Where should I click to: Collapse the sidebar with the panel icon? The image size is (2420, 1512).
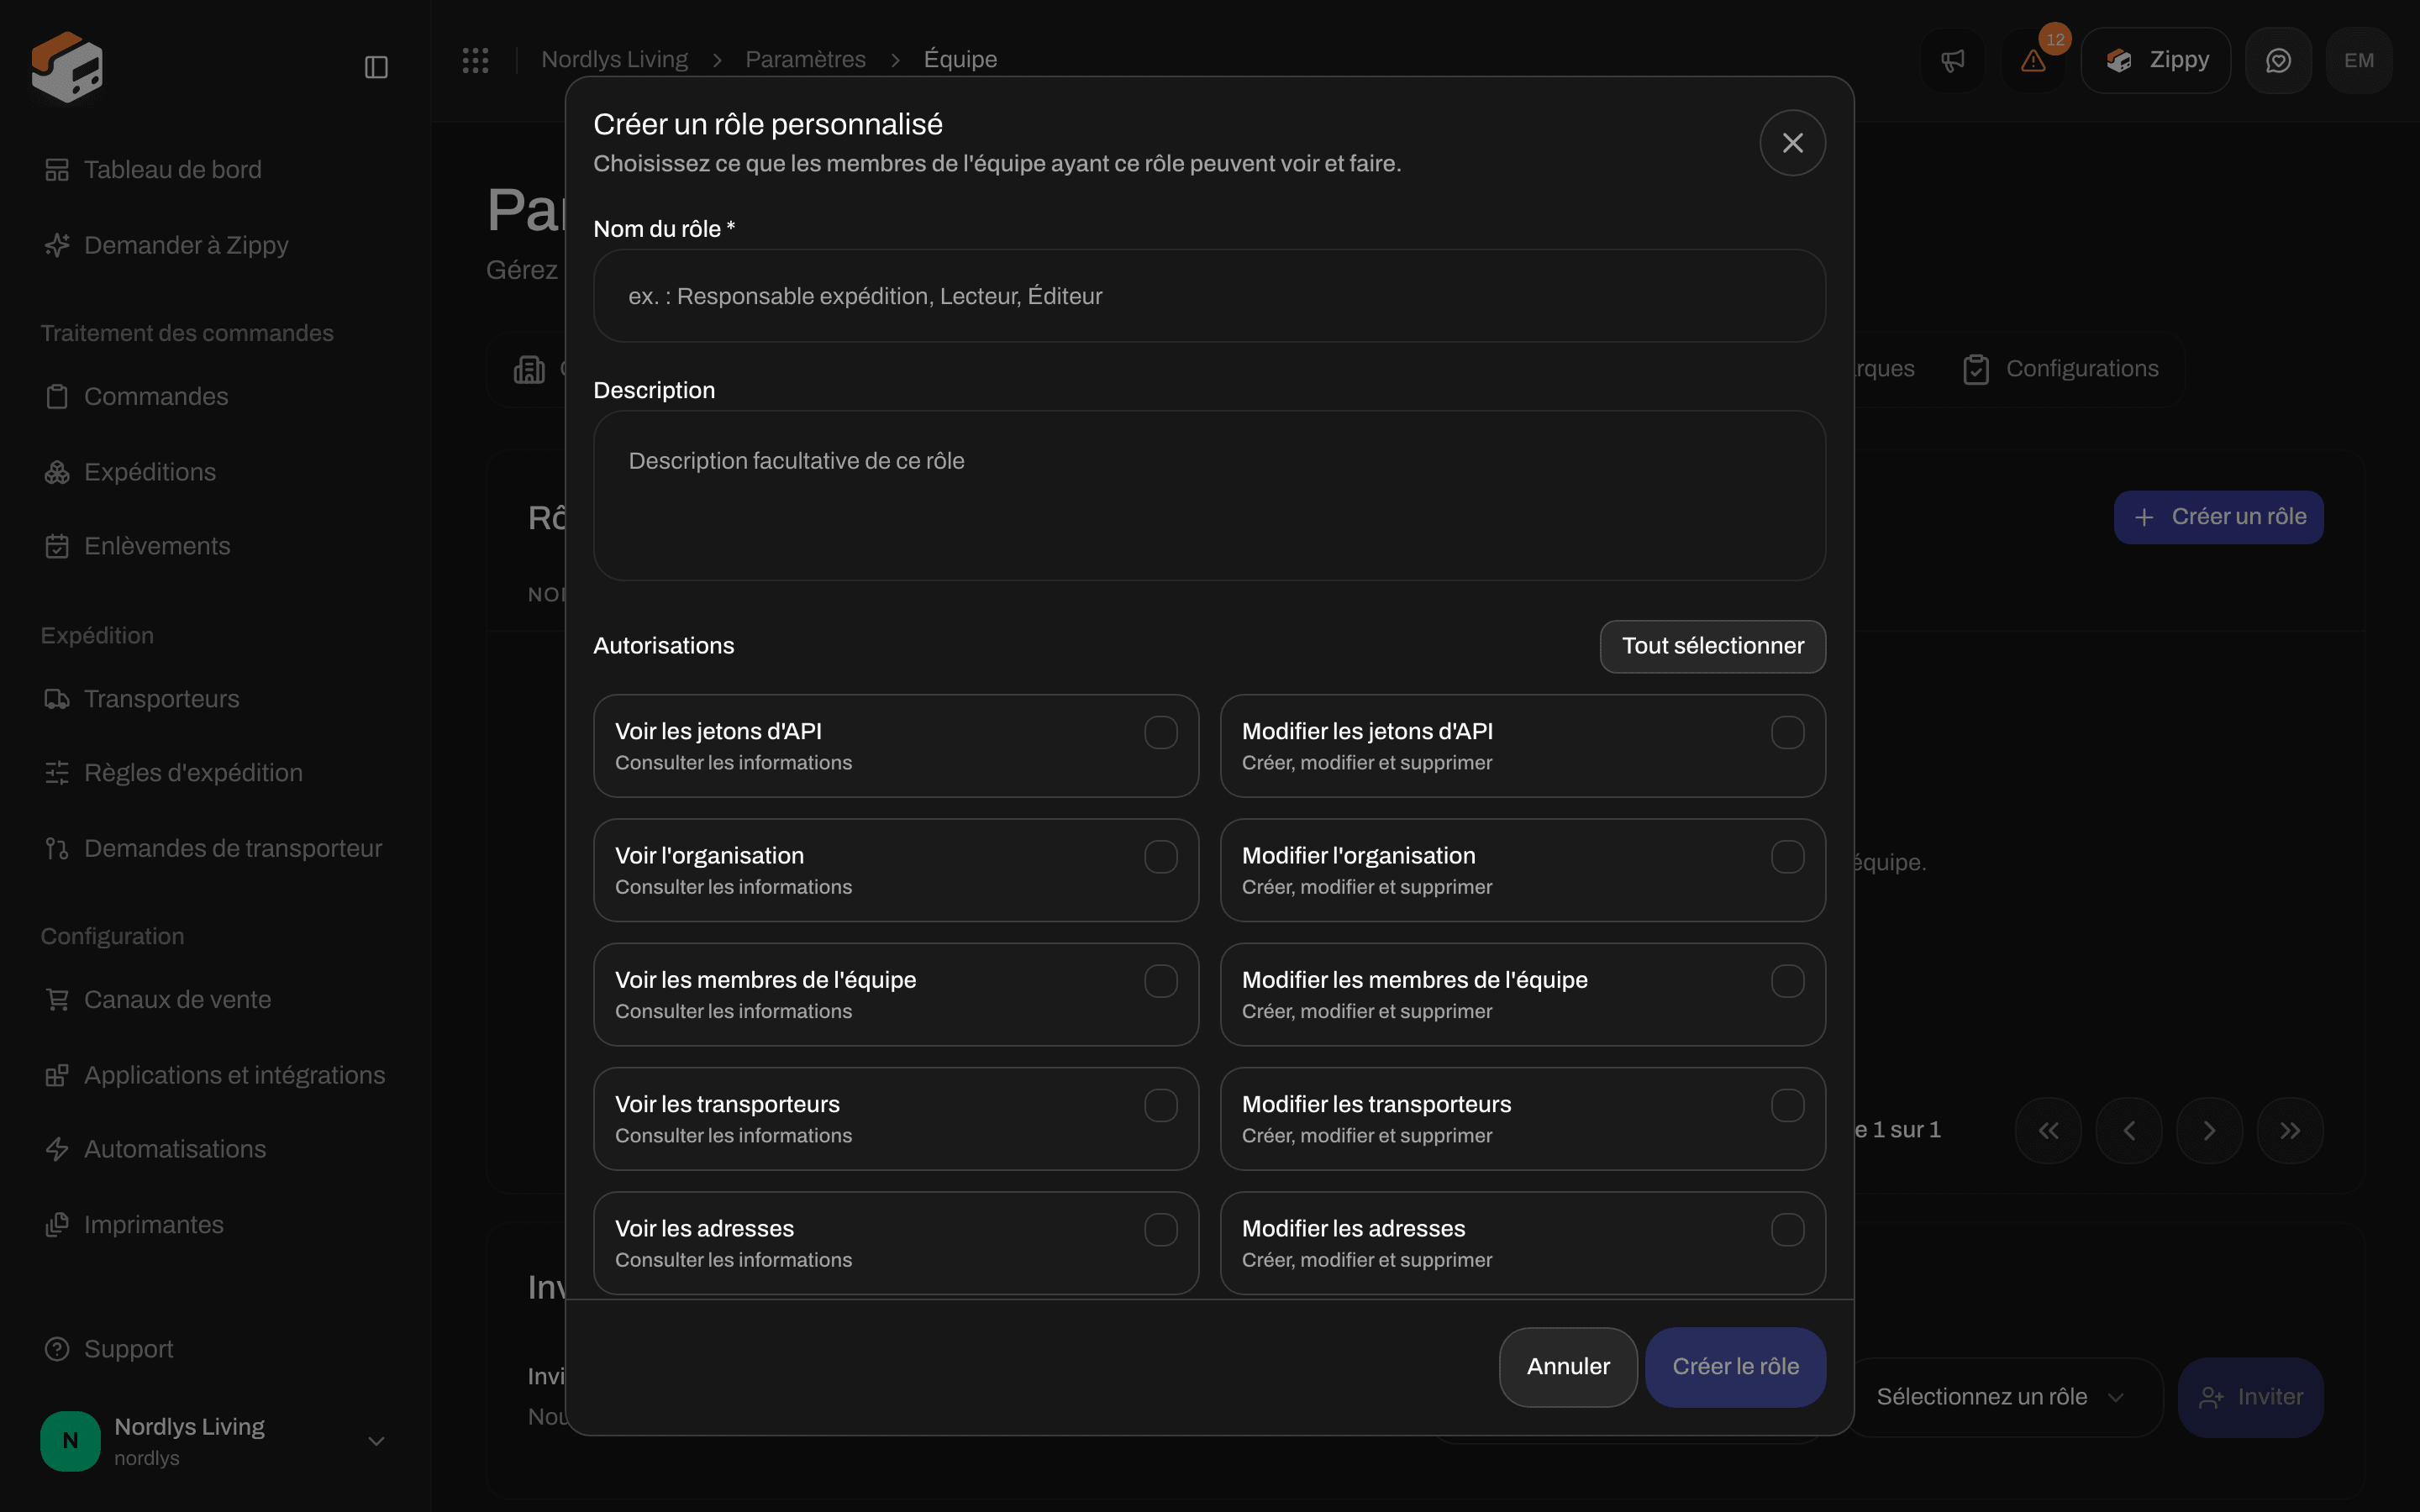click(x=376, y=67)
